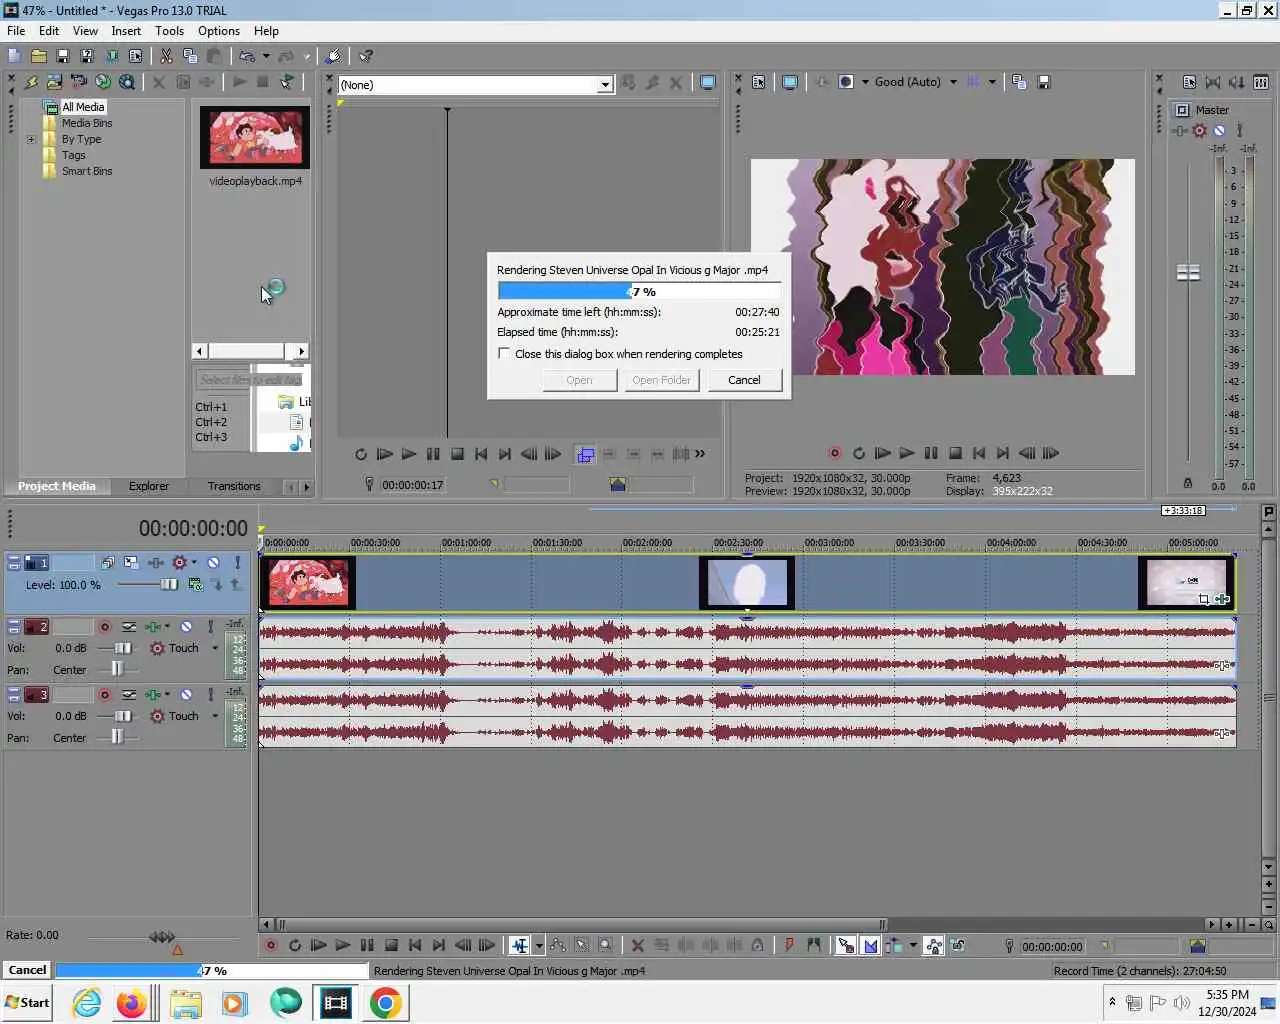The width and height of the screenshot is (1280, 1024).
Task: Open the (None) trimmer media dropdown
Action: (x=605, y=85)
